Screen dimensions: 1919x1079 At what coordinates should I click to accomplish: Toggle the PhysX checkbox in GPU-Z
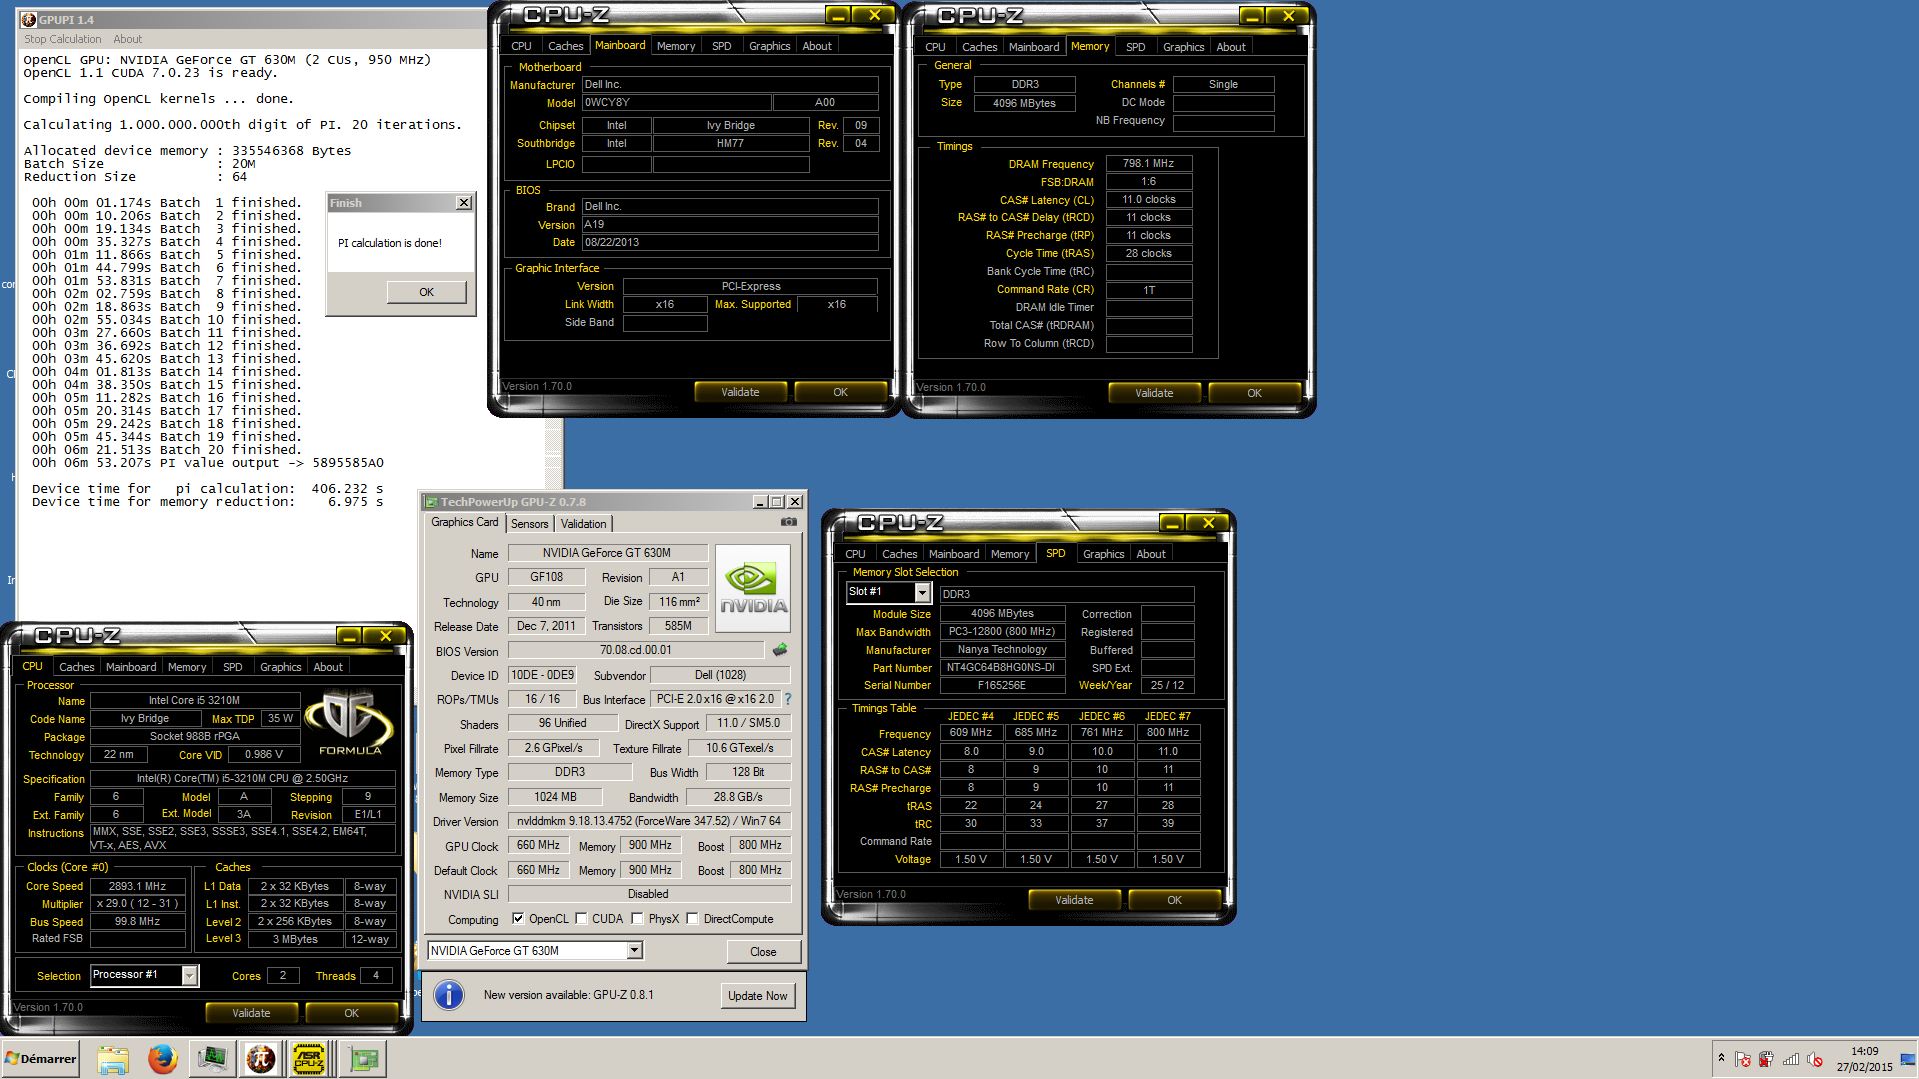tap(637, 919)
